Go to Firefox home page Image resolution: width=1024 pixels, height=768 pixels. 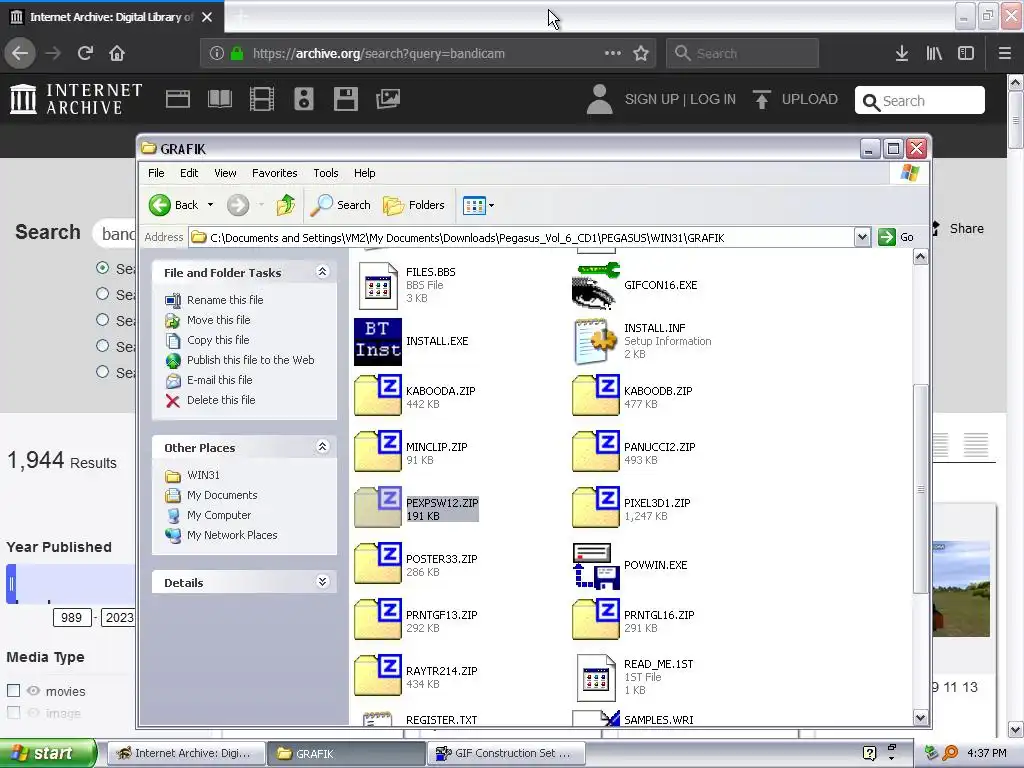click(x=117, y=54)
